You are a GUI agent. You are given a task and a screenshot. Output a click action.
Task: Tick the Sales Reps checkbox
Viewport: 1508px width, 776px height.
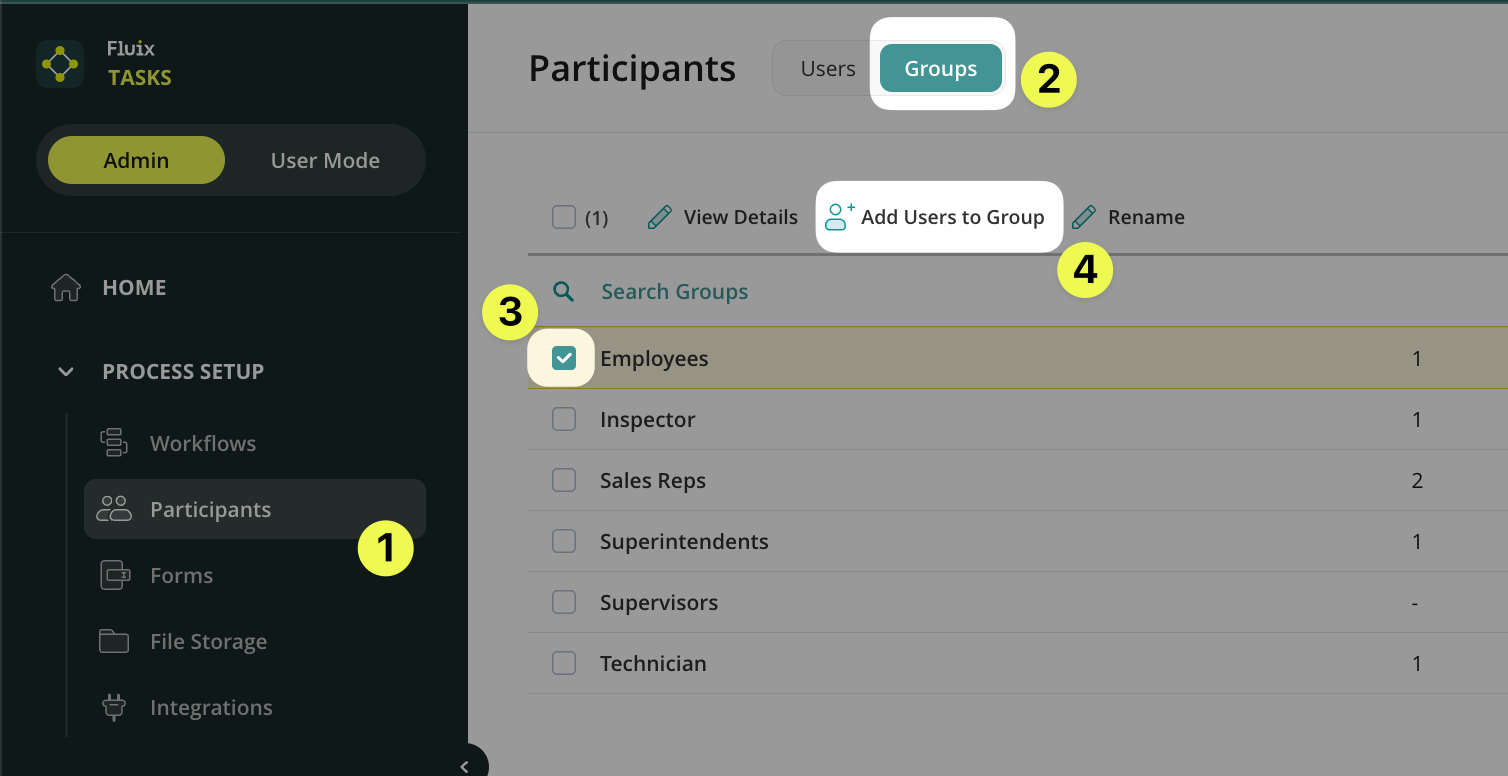(x=564, y=480)
